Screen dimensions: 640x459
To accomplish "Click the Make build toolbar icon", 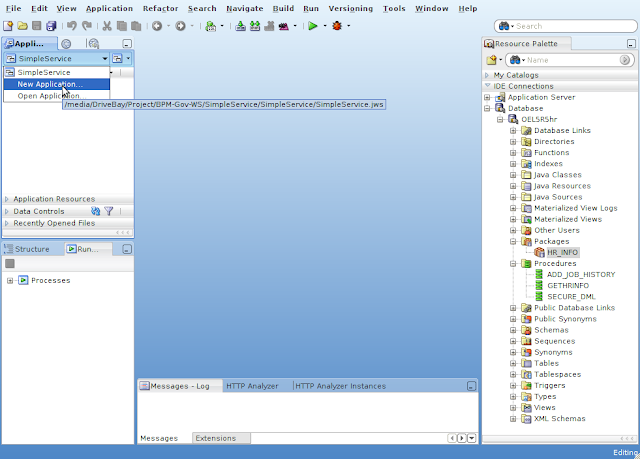I will pyautogui.click(x=240, y=26).
